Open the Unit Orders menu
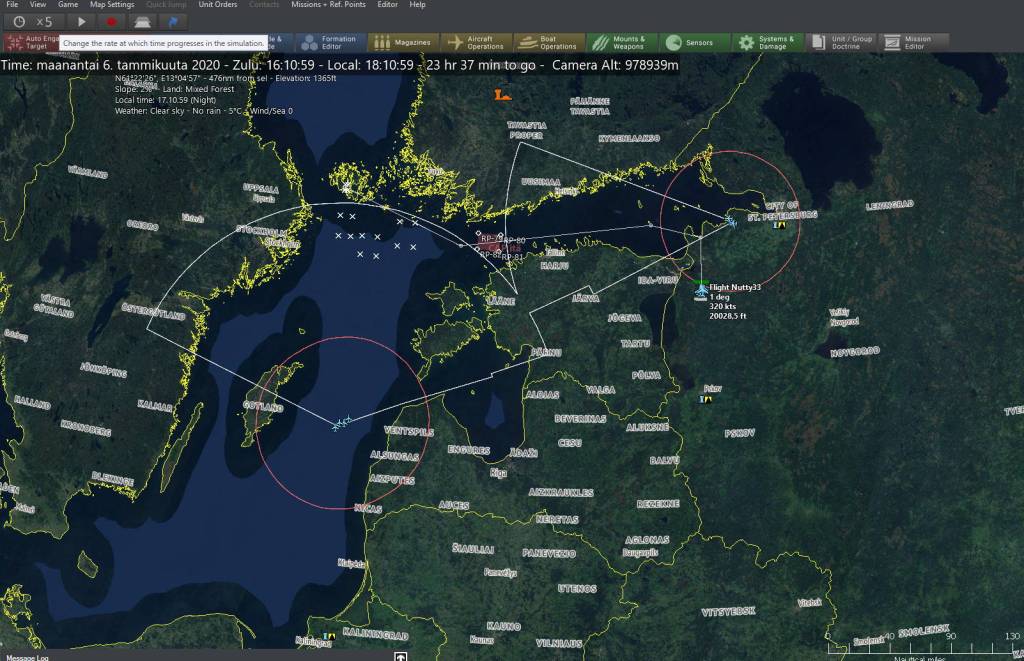 (217, 5)
